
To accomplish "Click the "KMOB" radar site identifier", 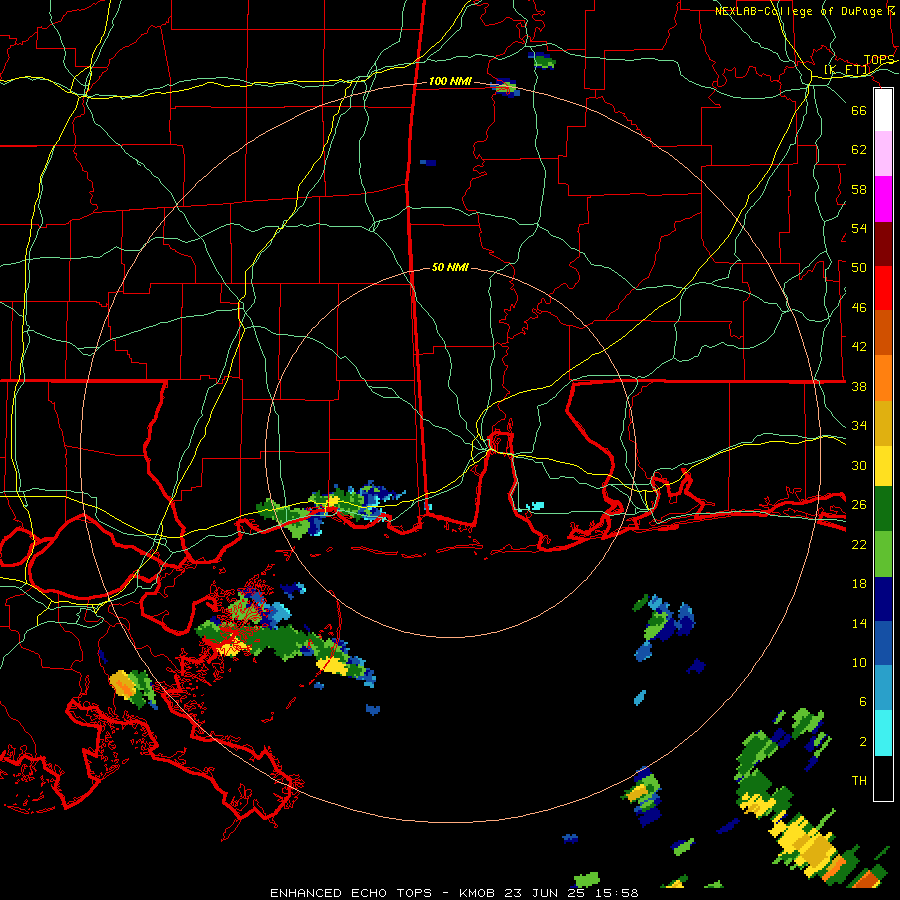I will (x=476, y=893).
